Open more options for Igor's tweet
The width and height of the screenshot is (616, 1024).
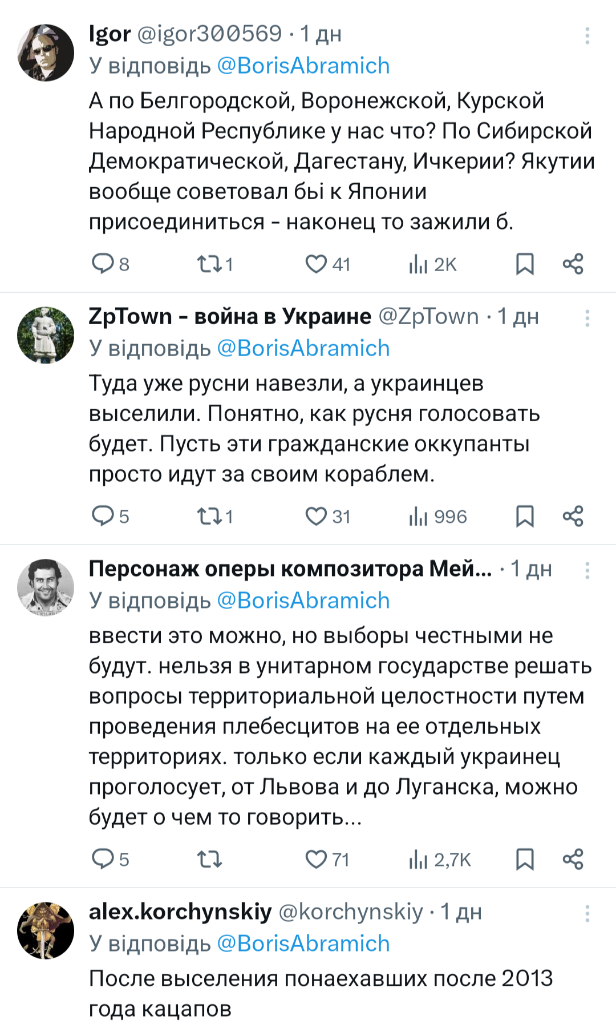[x=586, y=36]
